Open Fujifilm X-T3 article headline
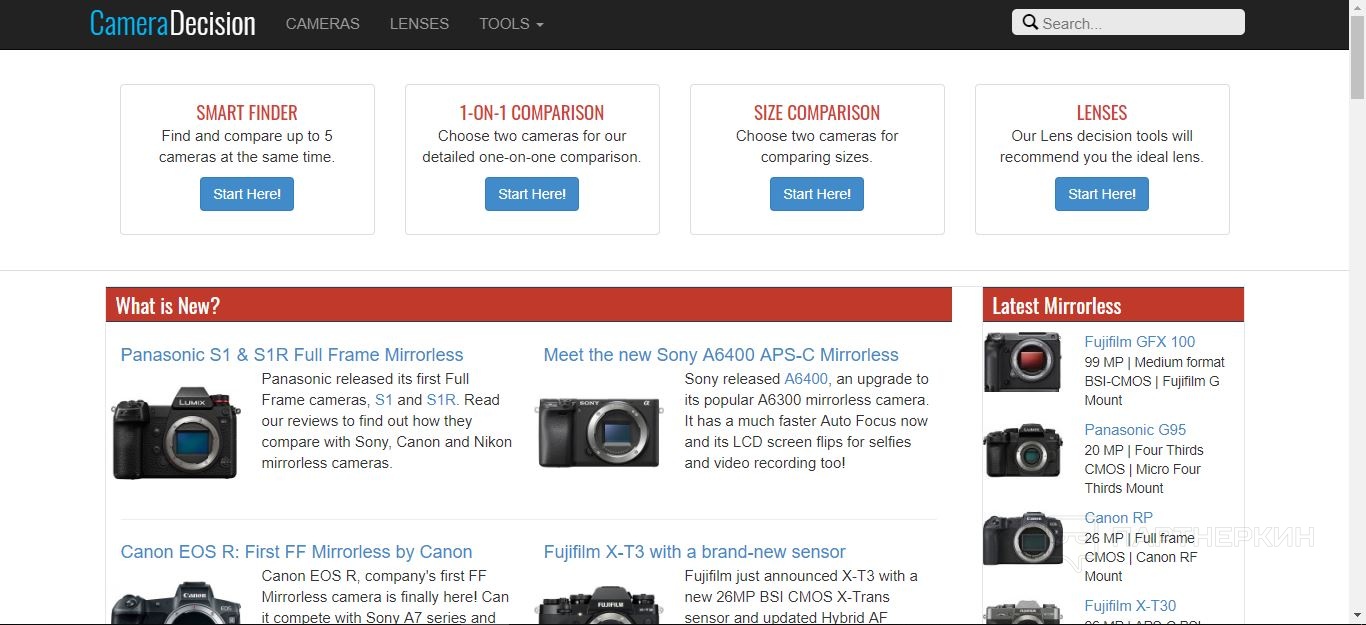The height and width of the screenshot is (625, 1366). pos(694,552)
